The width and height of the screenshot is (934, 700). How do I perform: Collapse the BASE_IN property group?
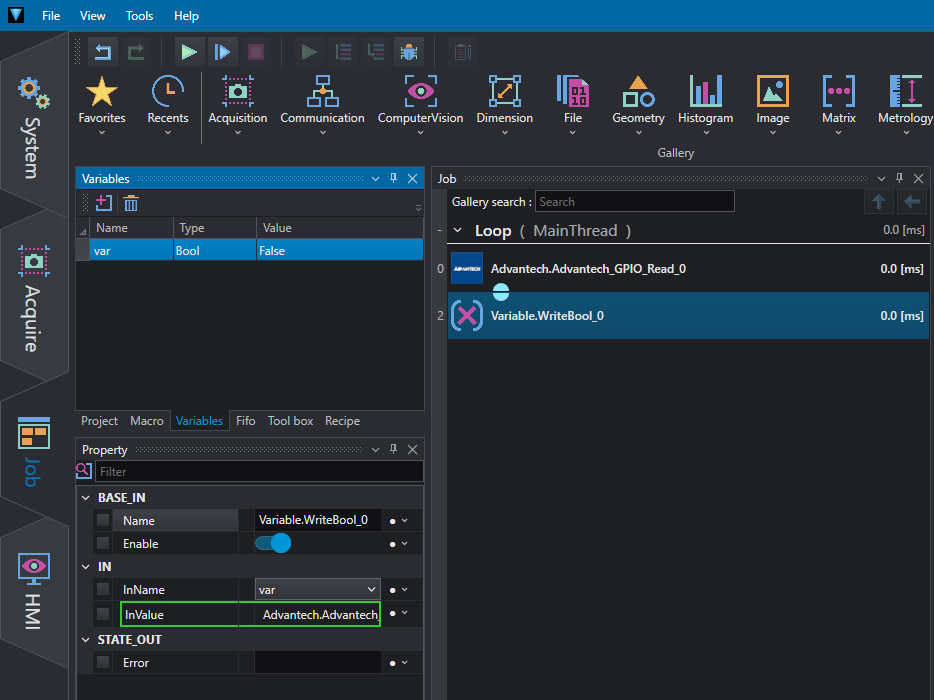84,497
